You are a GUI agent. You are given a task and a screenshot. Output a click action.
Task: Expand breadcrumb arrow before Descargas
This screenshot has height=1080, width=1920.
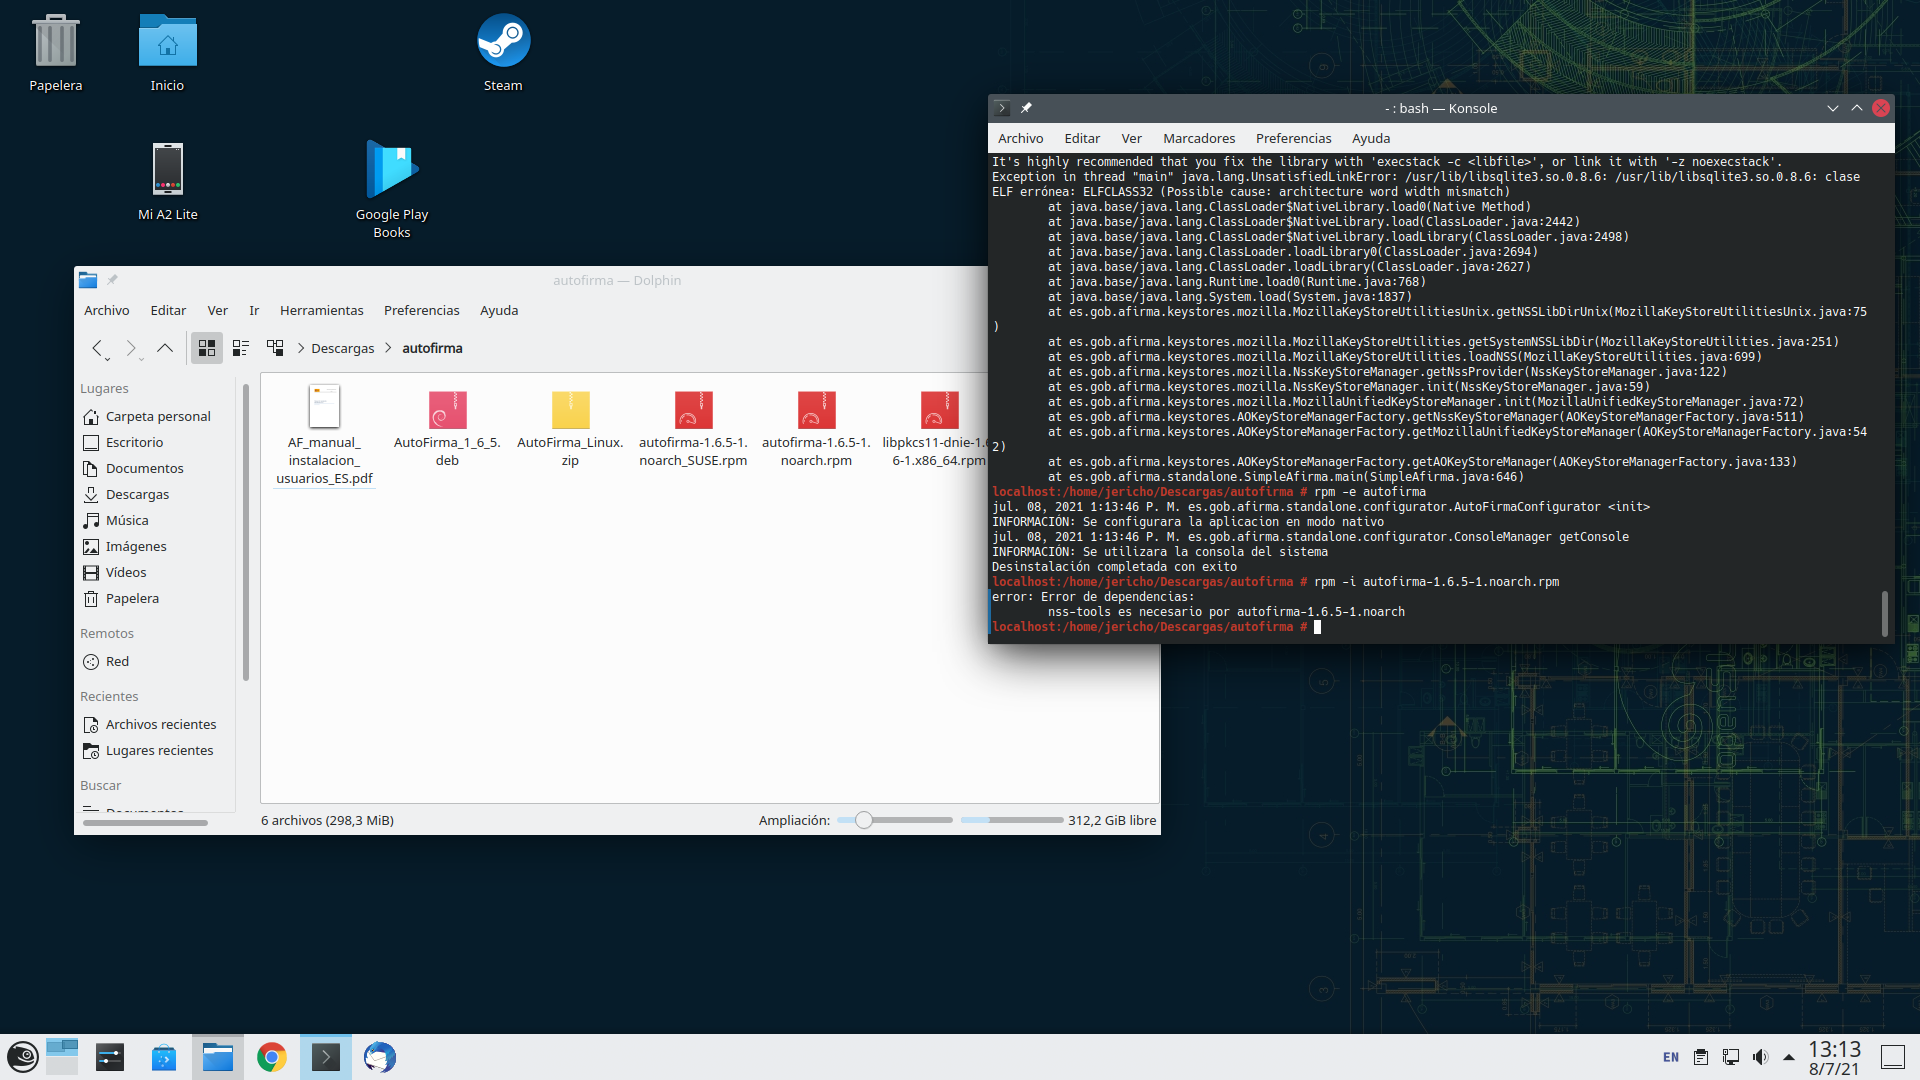click(x=300, y=348)
